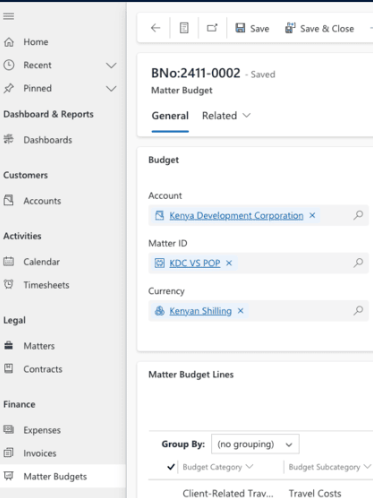
Task: Open Timesheets in sidebar
Action: point(46,285)
